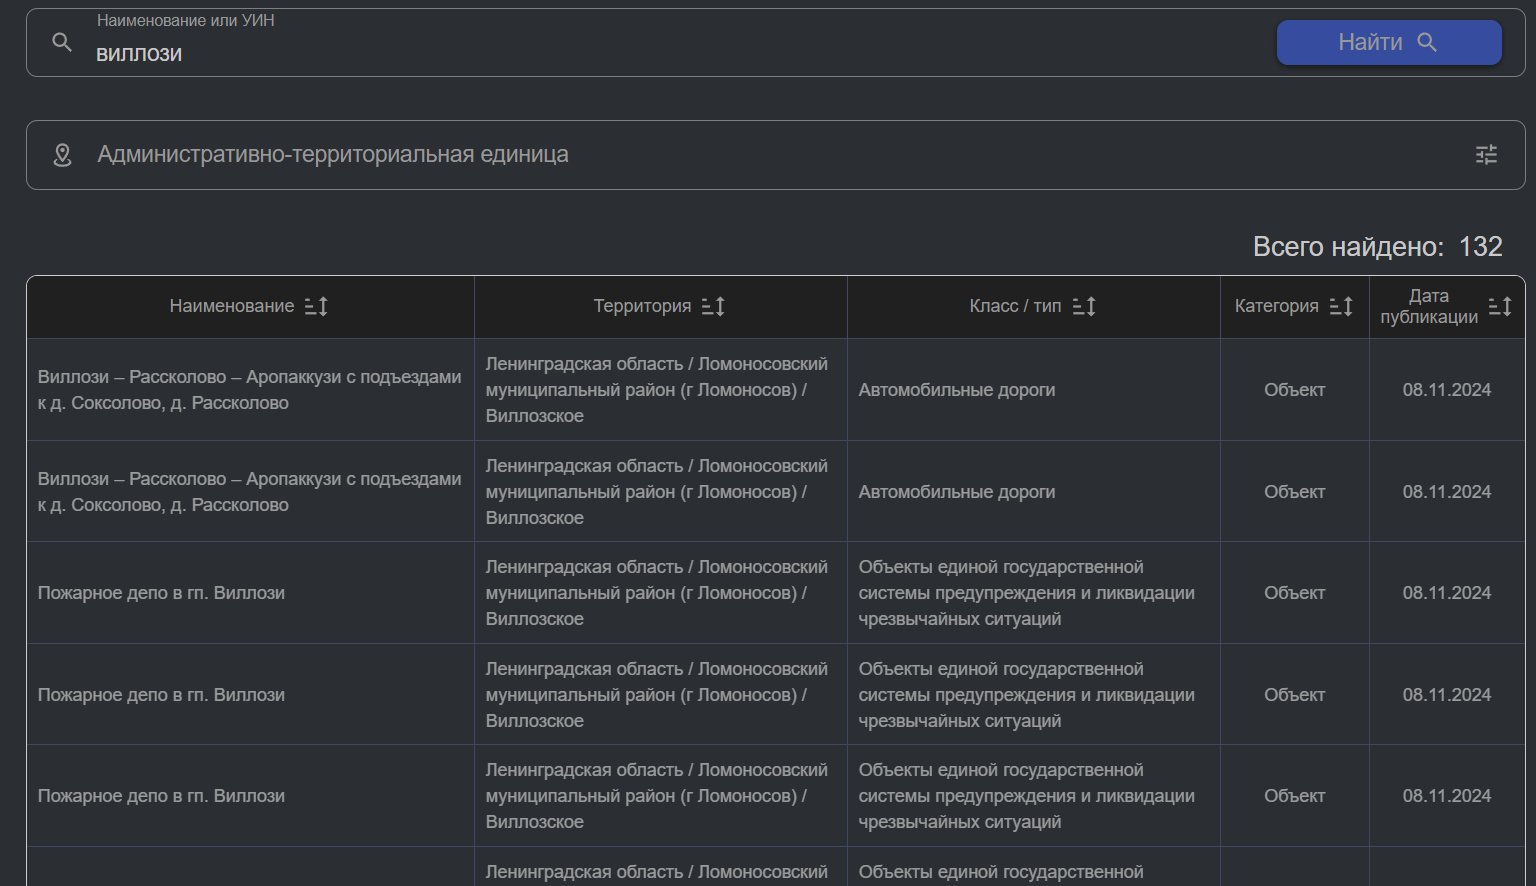
Task: Click the Дата публикации header text
Action: 1429,306
